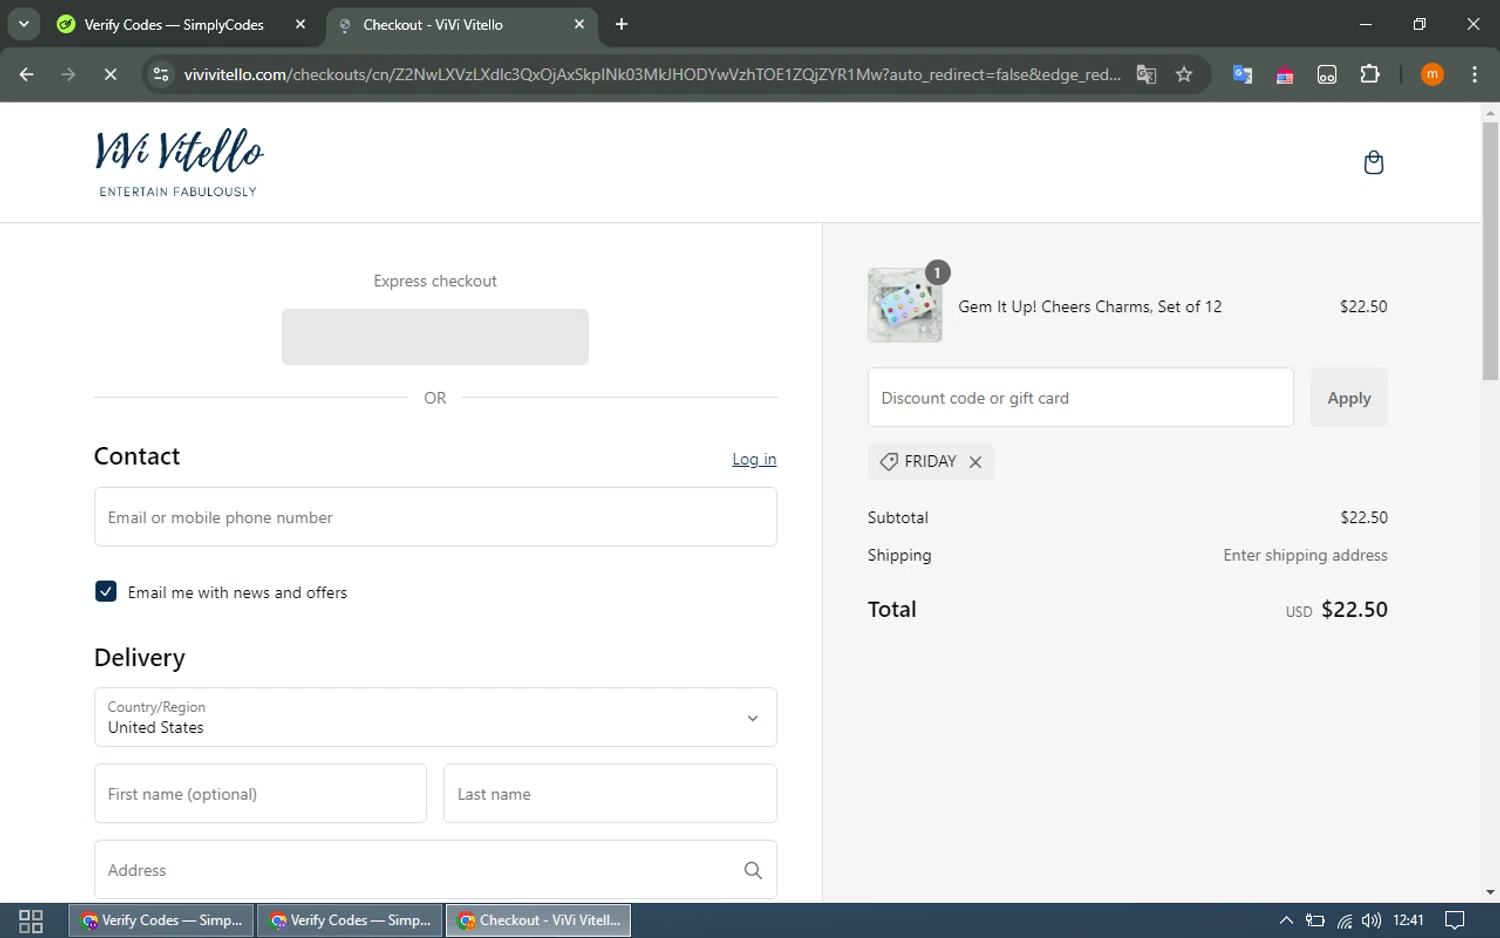Open the Chrome three-dot menu
Viewport: 1500px width, 938px height.
pyautogui.click(x=1474, y=75)
